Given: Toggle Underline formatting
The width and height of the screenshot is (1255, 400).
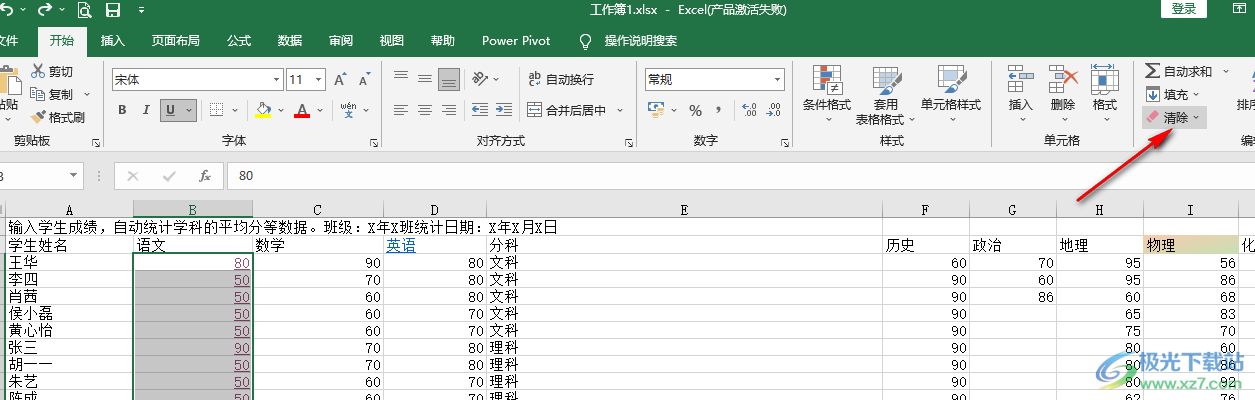Looking at the screenshot, I should (171, 110).
